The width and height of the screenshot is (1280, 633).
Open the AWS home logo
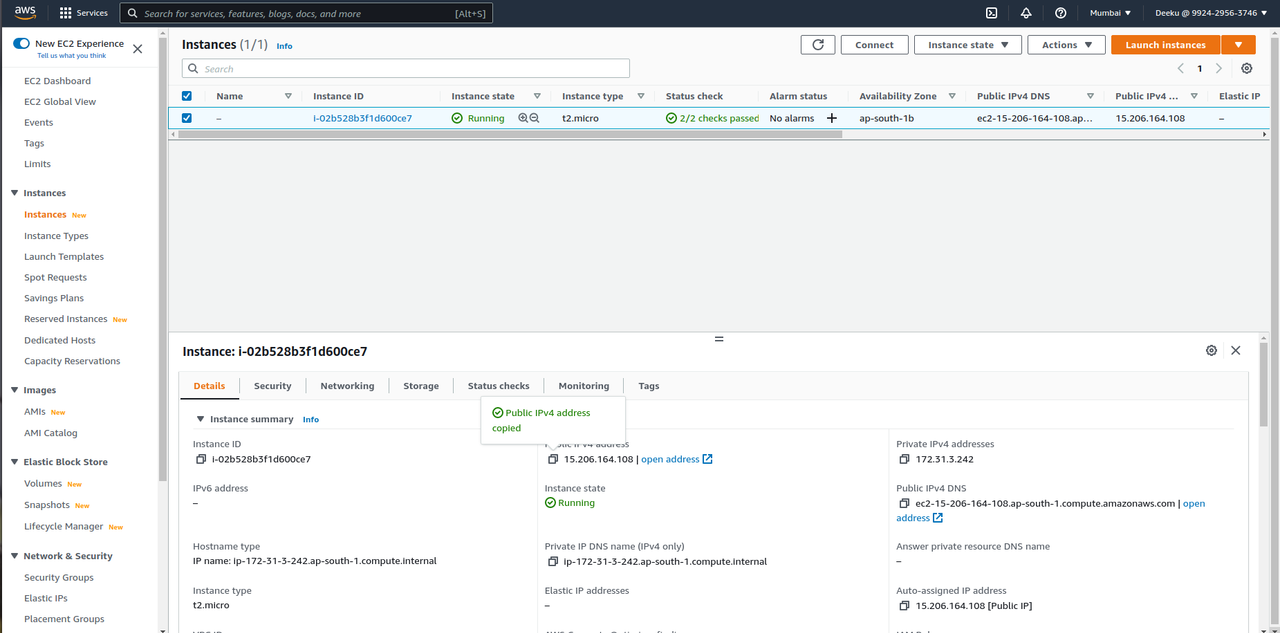point(25,13)
